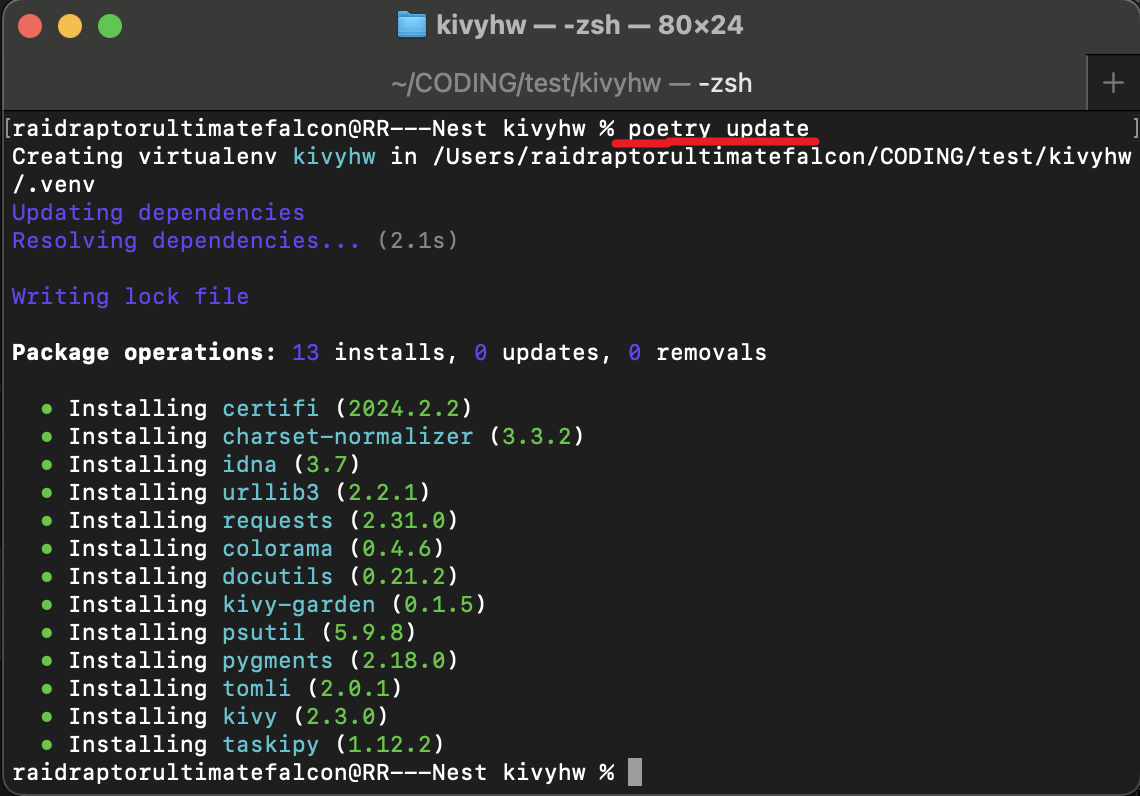Click the kivy version '2.3.0'
This screenshot has height=796, width=1140.
[340, 716]
